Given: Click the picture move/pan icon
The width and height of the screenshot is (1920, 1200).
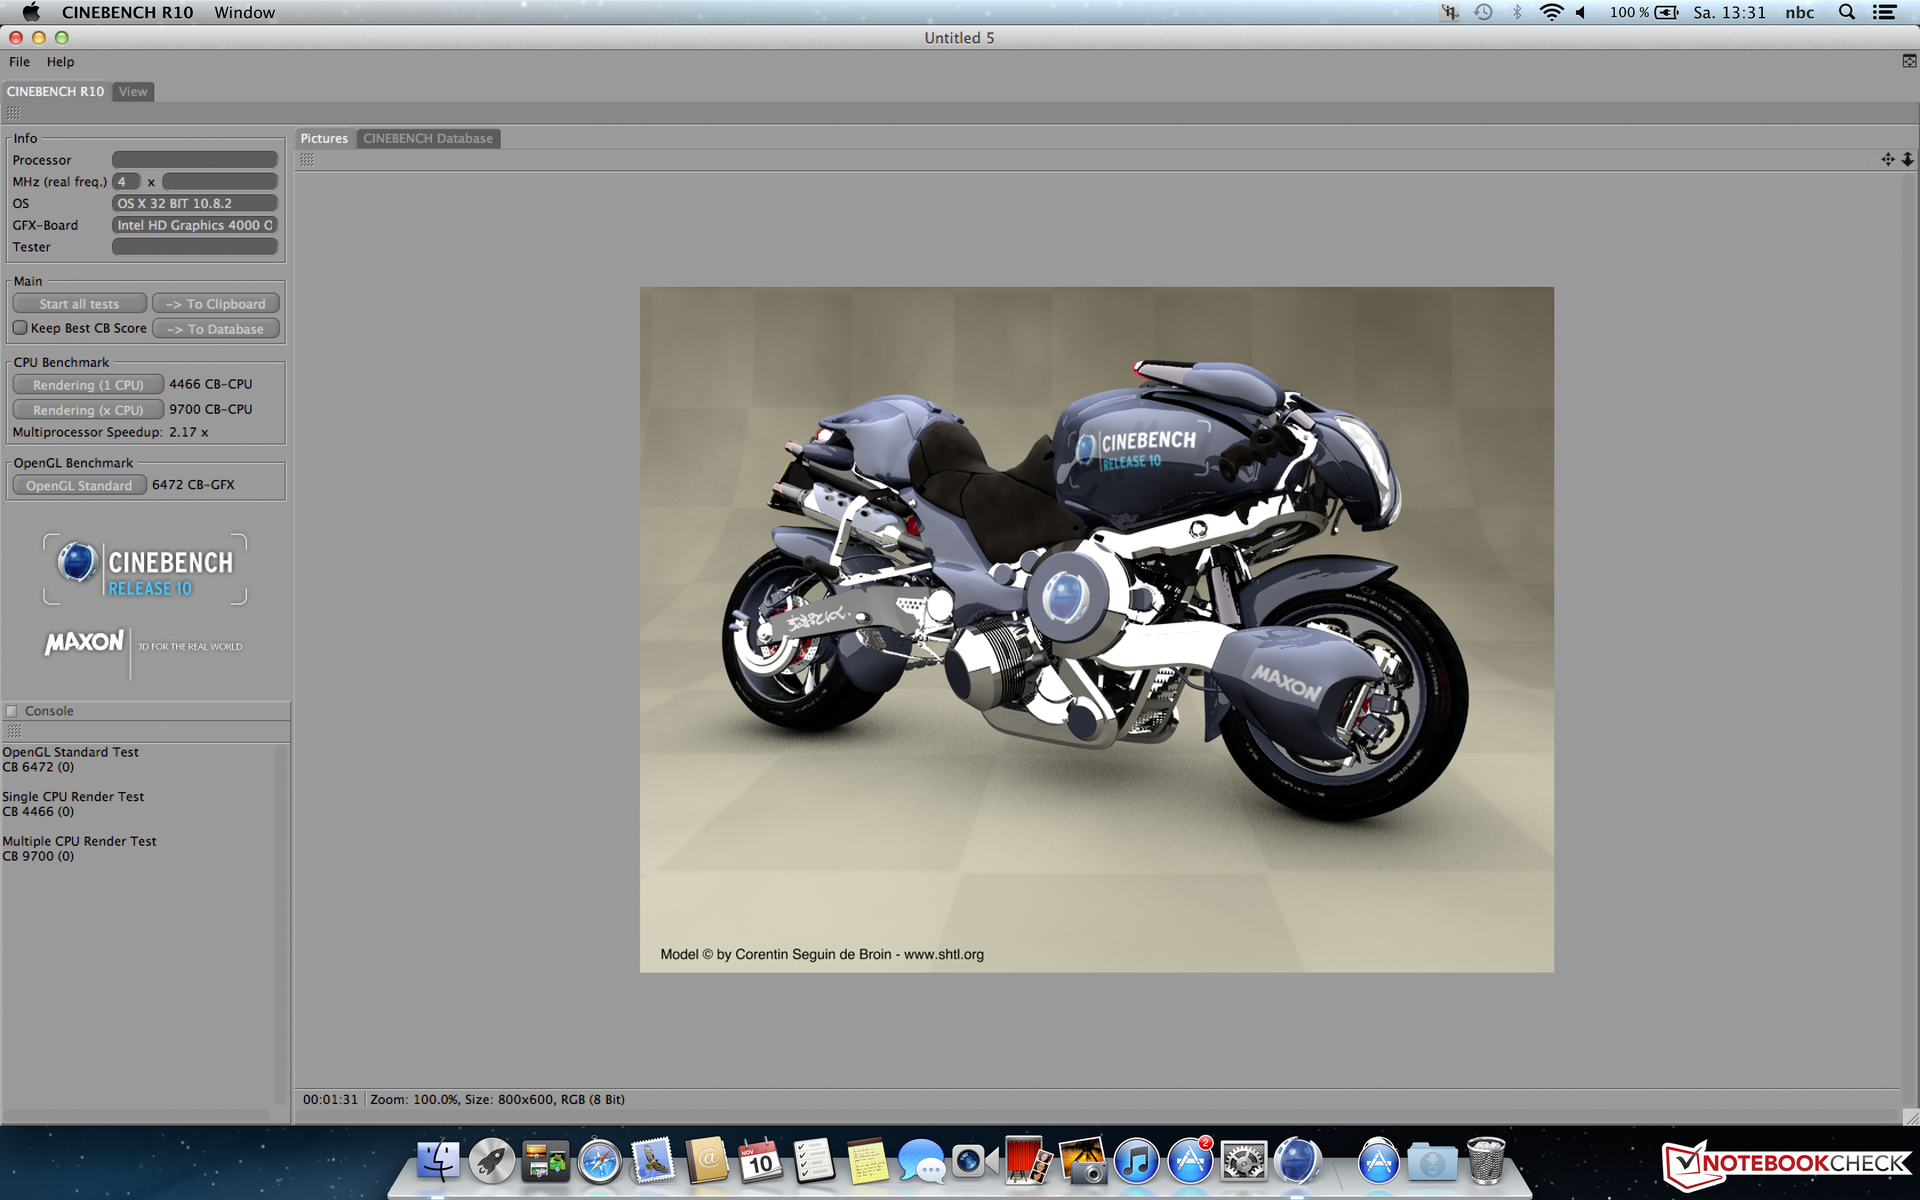Looking at the screenshot, I should pos(1887,160).
